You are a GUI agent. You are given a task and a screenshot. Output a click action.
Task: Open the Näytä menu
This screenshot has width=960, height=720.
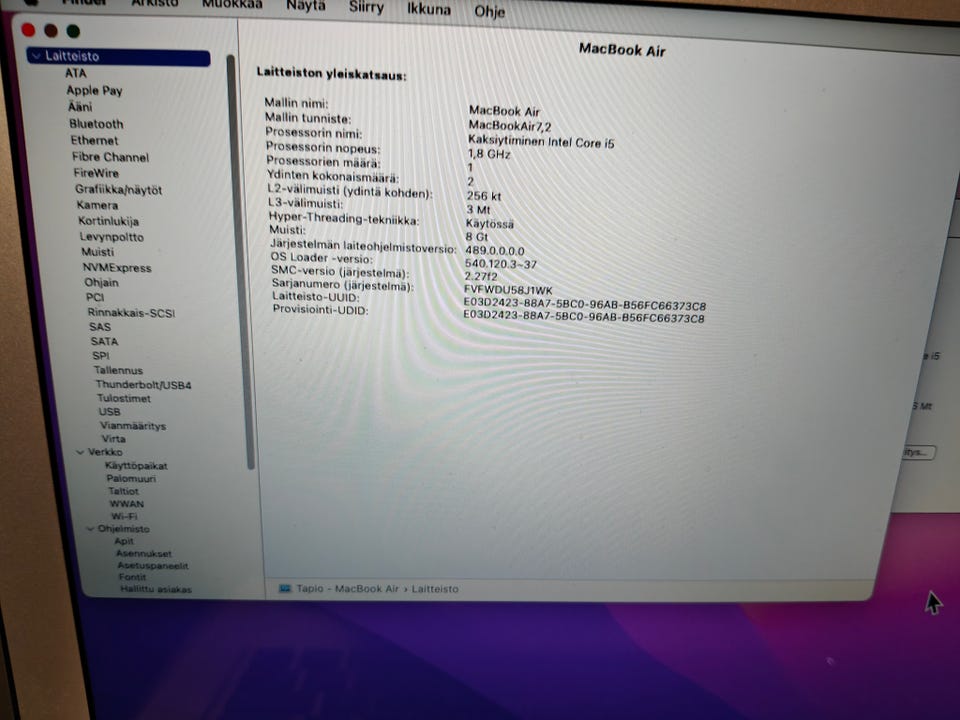pyautogui.click(x=306, y=6)
